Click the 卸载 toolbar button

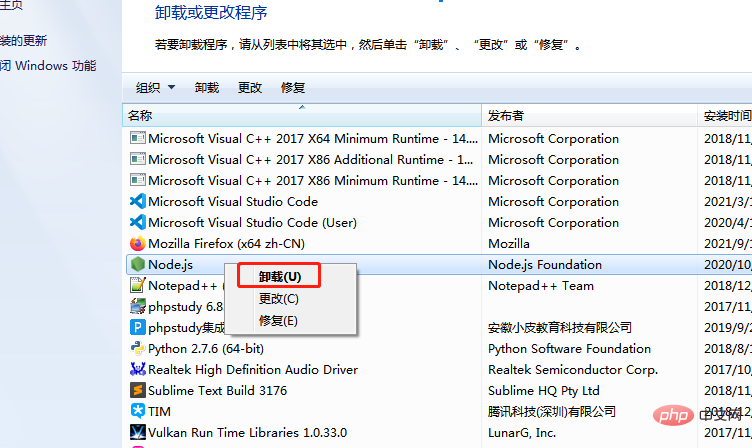click(207, 88)
